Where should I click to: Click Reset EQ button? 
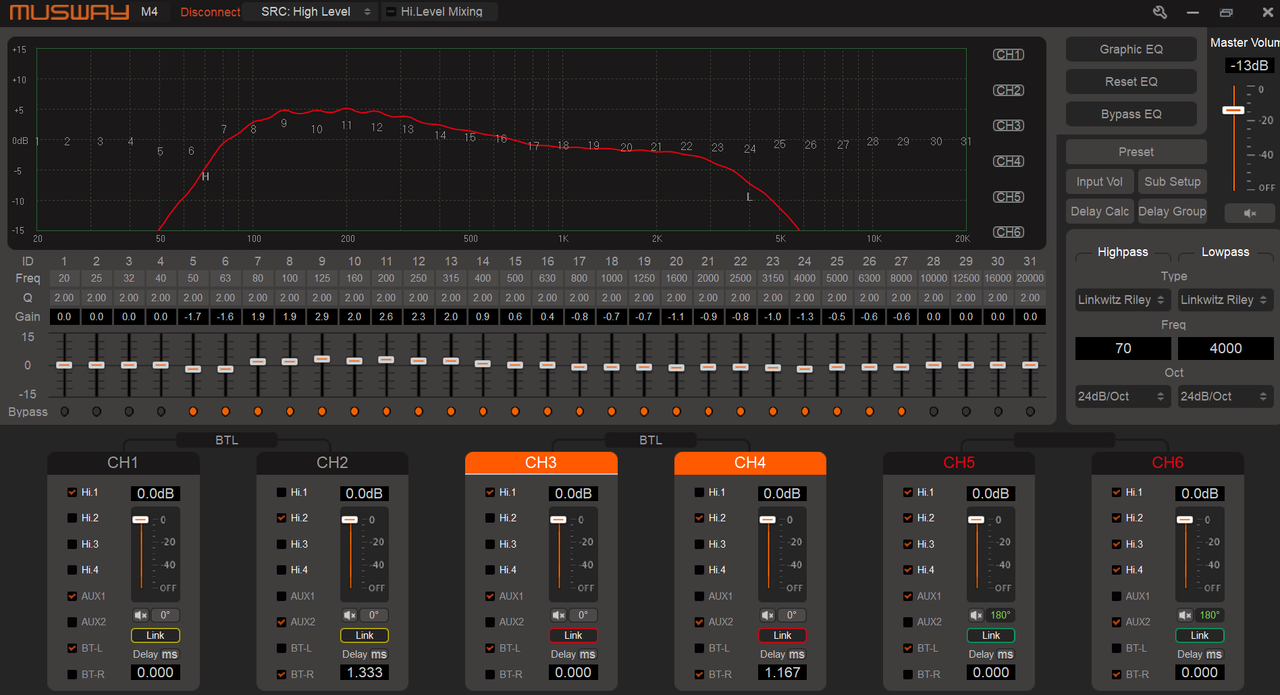1131,81
